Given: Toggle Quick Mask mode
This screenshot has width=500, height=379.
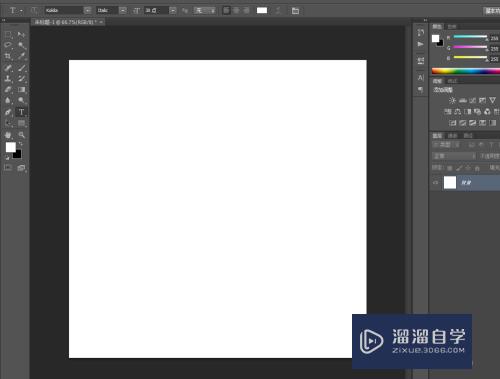Looking at the screenshot, I should [x=8, y=168].
